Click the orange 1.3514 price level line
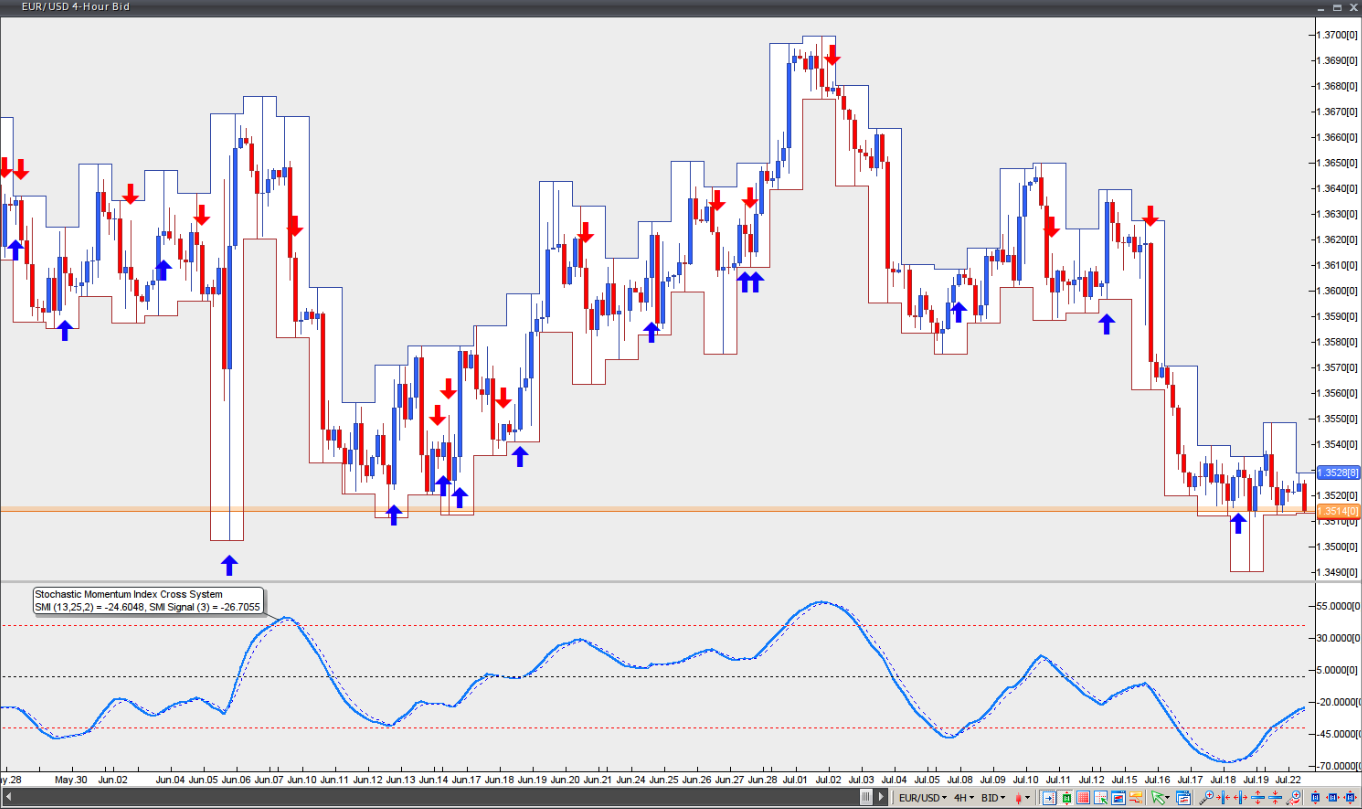This screenshot has width=1362, height=809. (600, 510)
